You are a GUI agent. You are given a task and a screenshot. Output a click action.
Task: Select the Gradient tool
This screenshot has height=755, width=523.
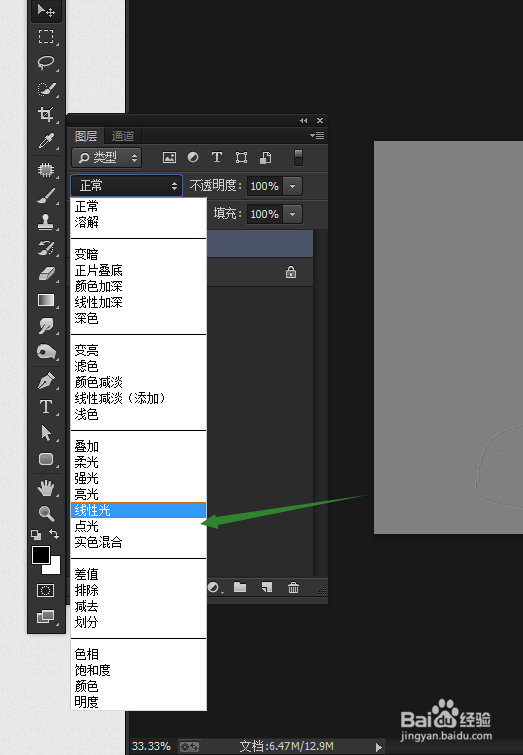[46, 300]
